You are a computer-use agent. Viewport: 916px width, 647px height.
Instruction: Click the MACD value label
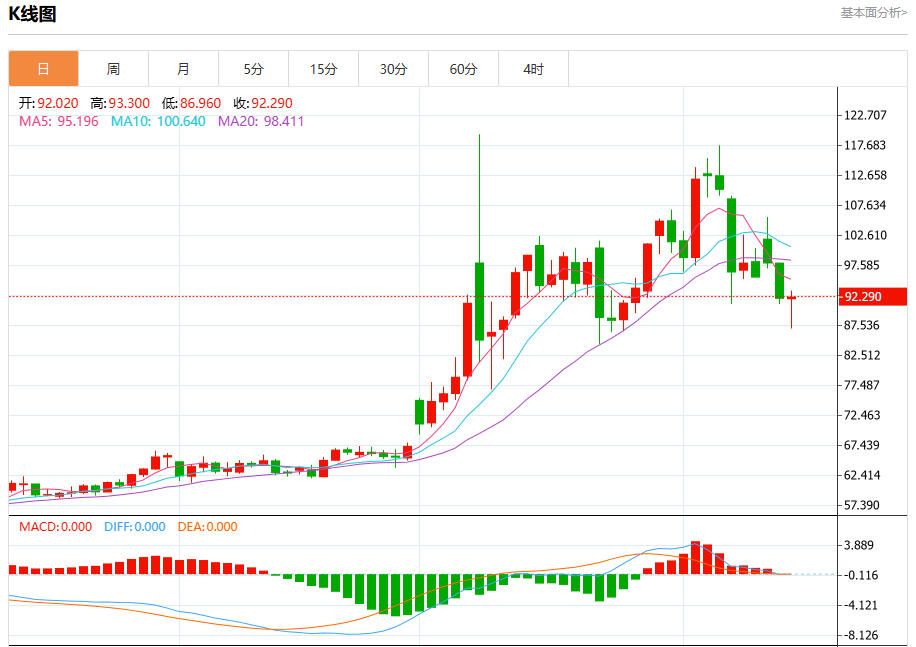click(x=55, y=527)
